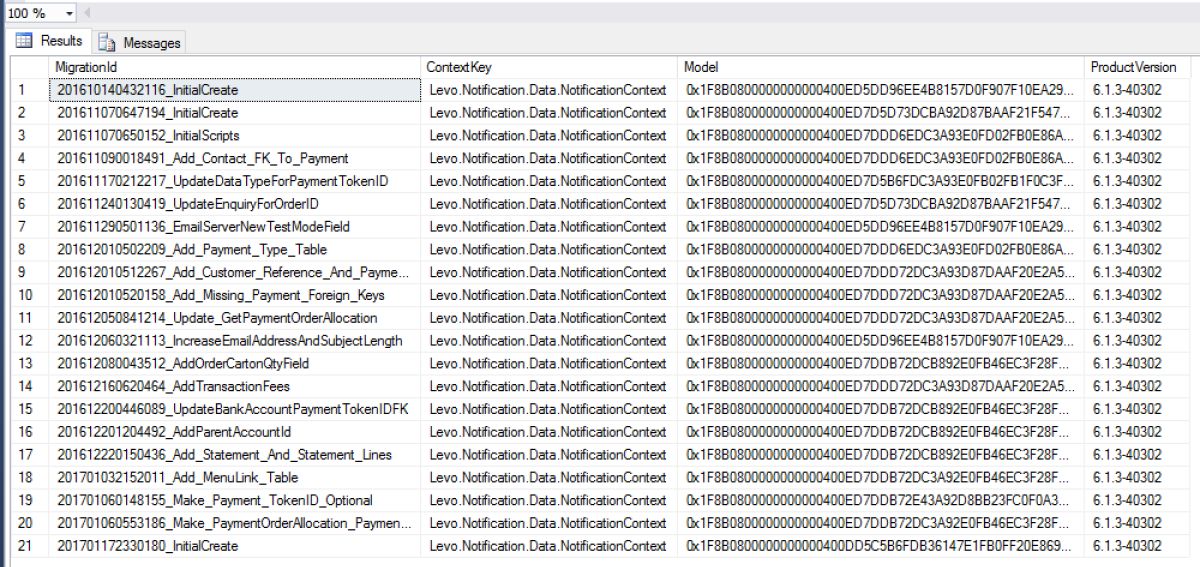Image resolution: width=1200 pixels, height=567 pixels.
Task: Select Model cell in row 5
Action: (x=881, y=181)
